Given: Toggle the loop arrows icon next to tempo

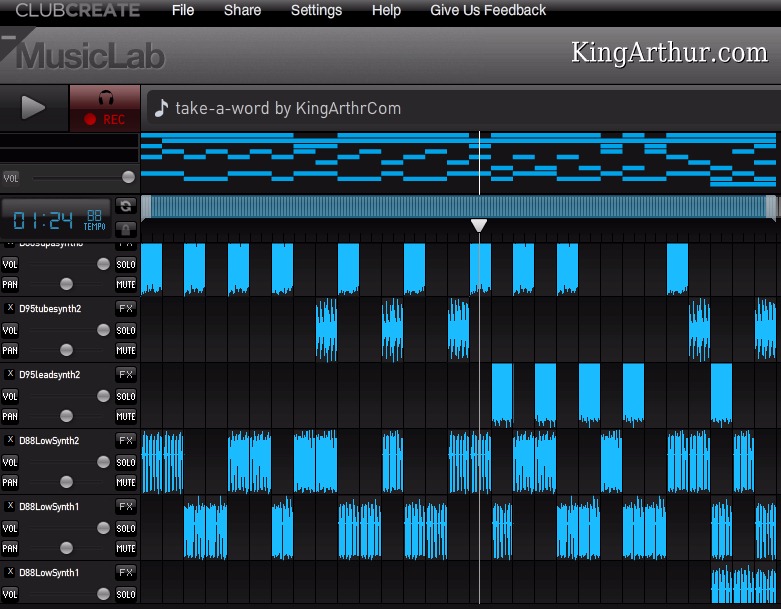Looking at the screenshot, I should [126, 206].
